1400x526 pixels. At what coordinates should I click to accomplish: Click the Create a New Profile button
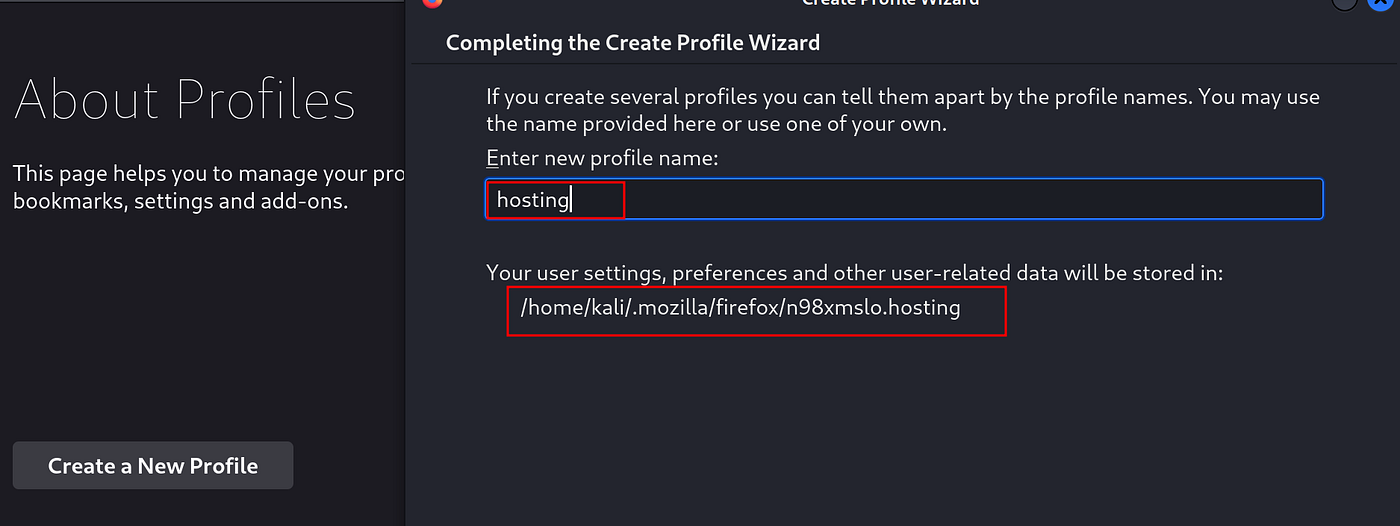pyautogui.click(x=153, y=466)
